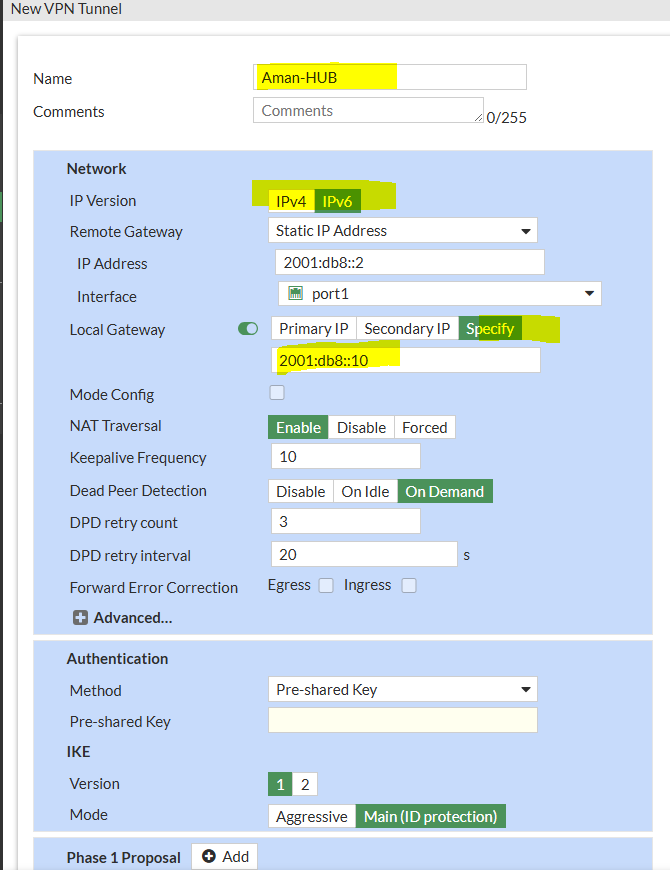
Task: Select IKE version 2
Action: click(x=304, y=784)
